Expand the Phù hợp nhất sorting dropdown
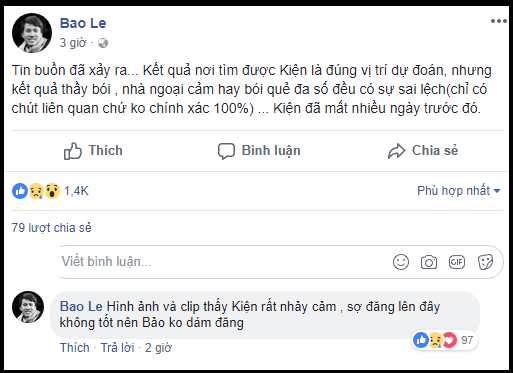Screen dimensions: 513x373 tap(459, 191)
